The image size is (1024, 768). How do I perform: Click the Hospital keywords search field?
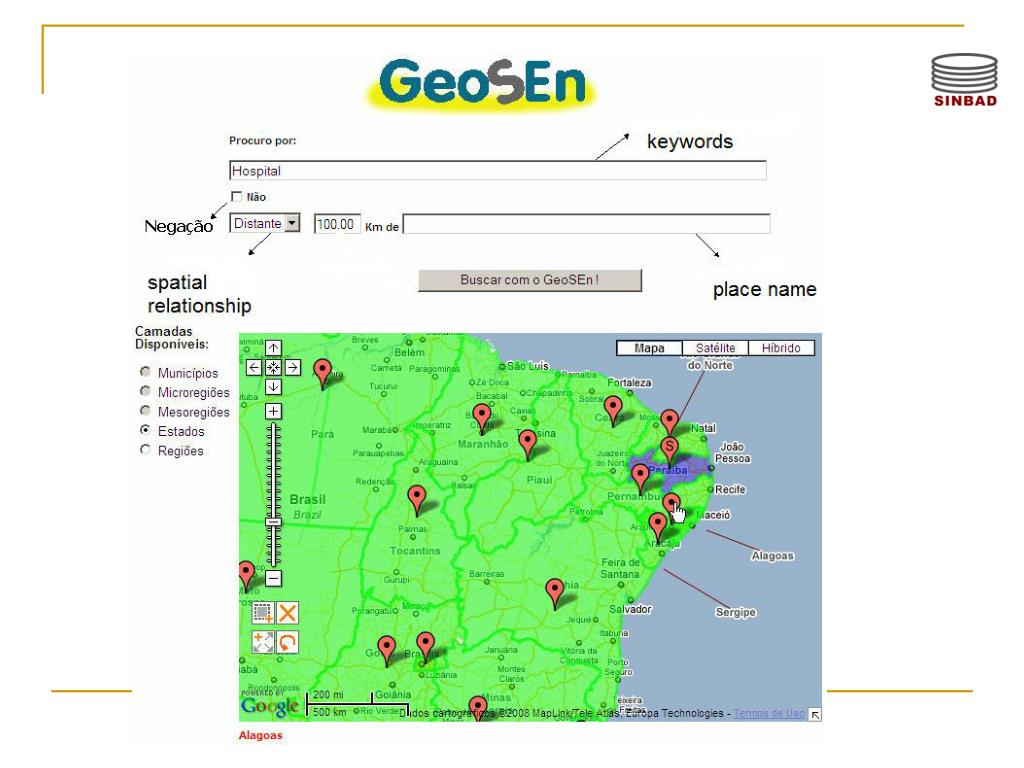click(x=498, y=171)
